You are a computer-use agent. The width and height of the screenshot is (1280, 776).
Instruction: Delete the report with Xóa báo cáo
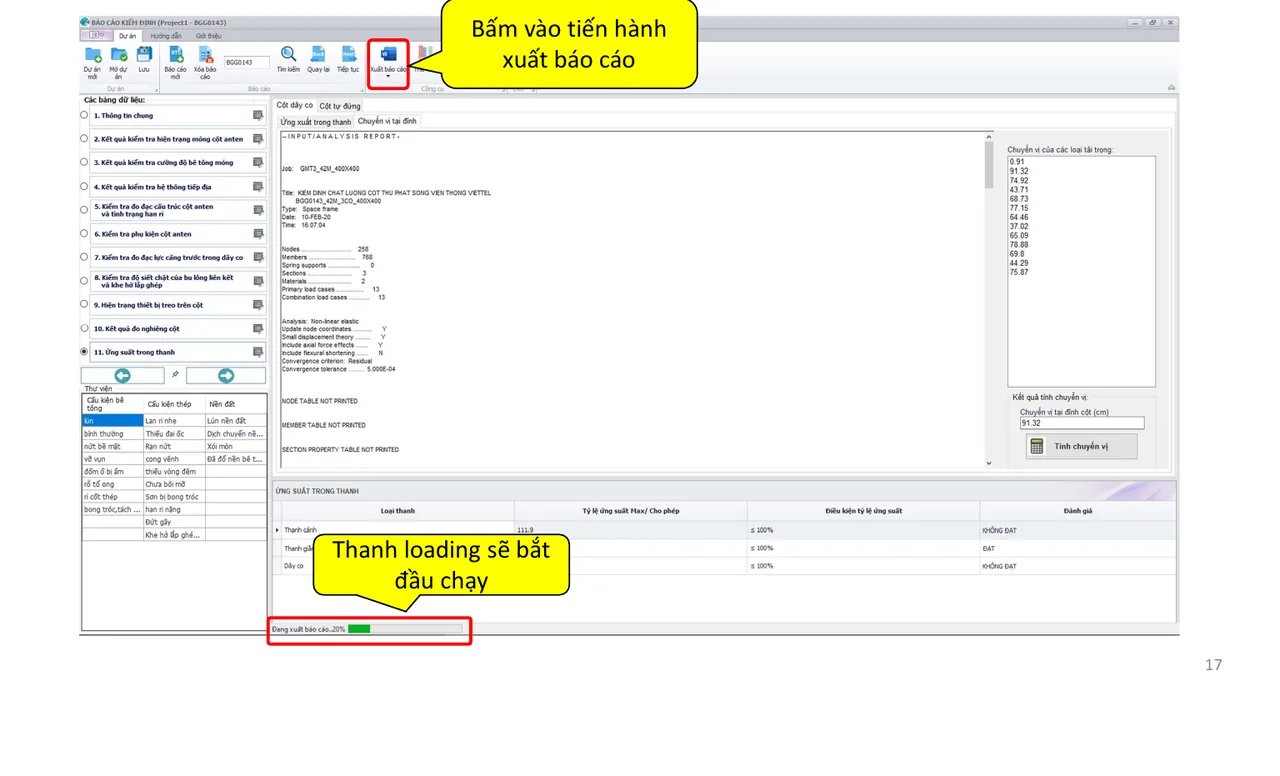click(205, 55)
